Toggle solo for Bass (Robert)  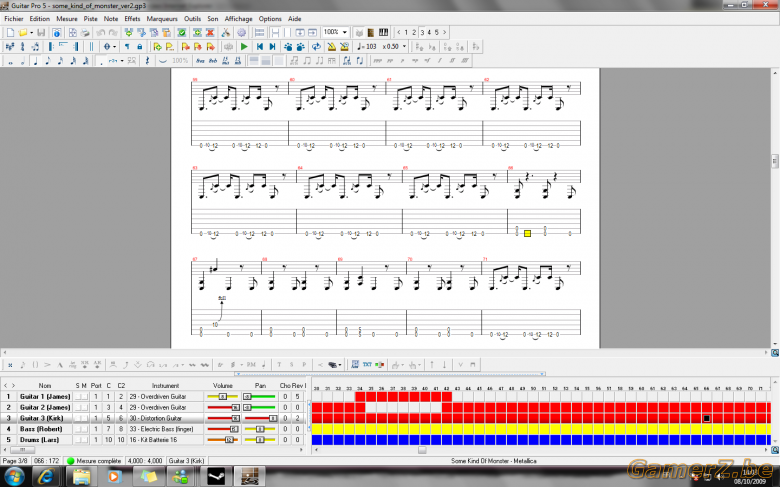point(78,429)
